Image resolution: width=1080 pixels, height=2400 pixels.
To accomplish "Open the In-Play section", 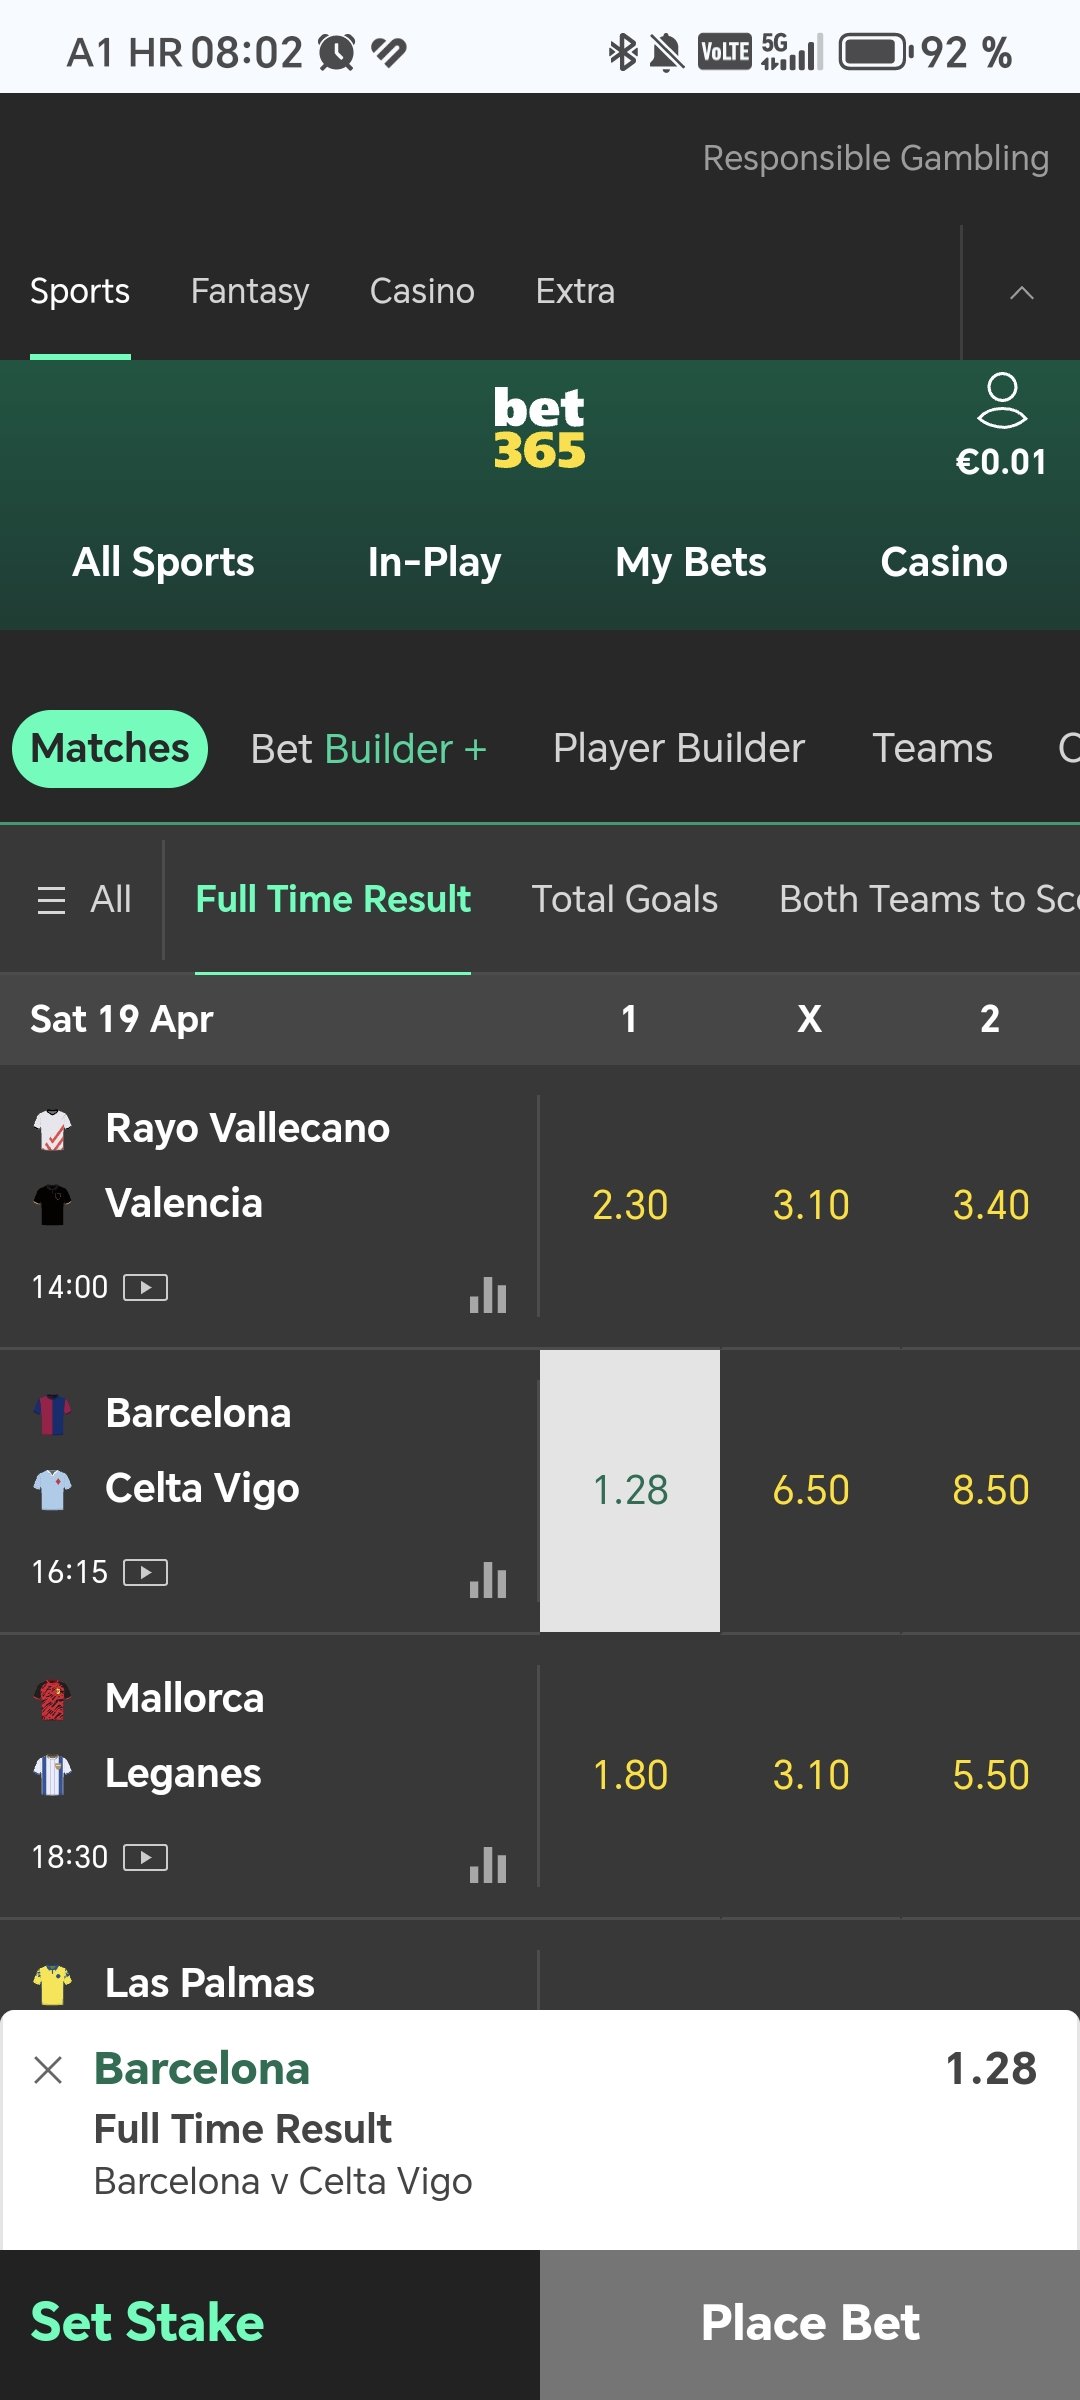I will click(x=434, y=562).
